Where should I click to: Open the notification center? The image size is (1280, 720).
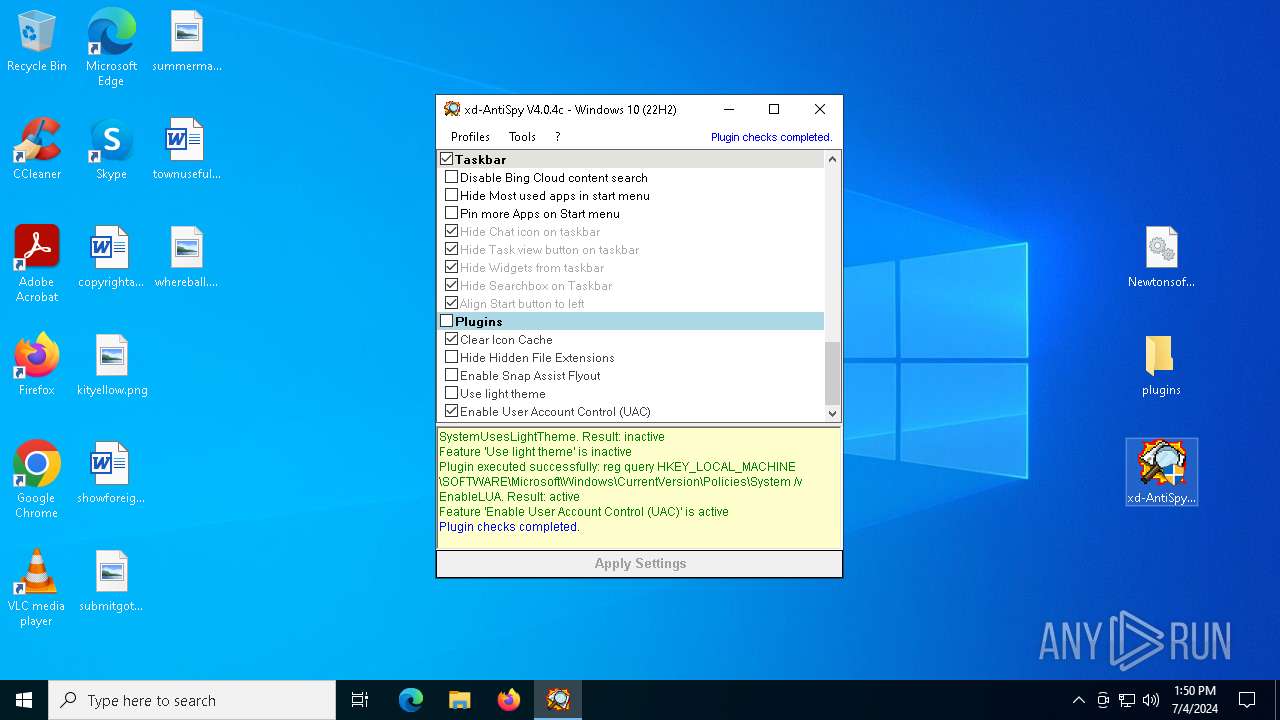(1247, 700)
